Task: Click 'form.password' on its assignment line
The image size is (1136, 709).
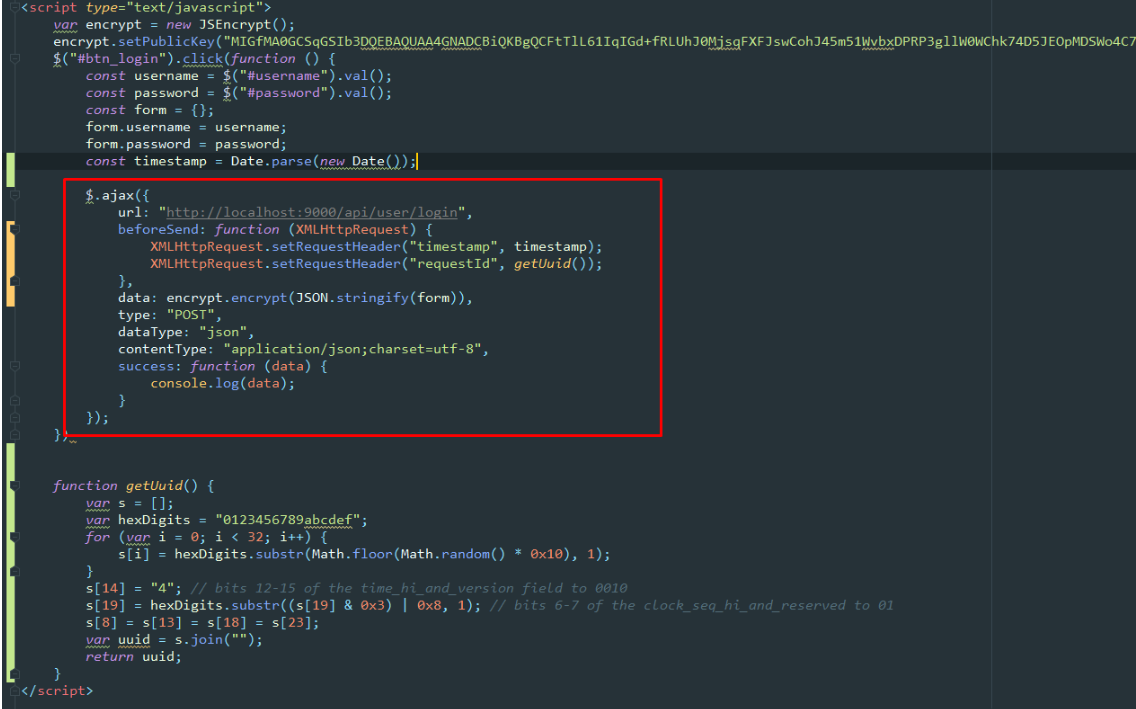Action: [x=138, y=144]
